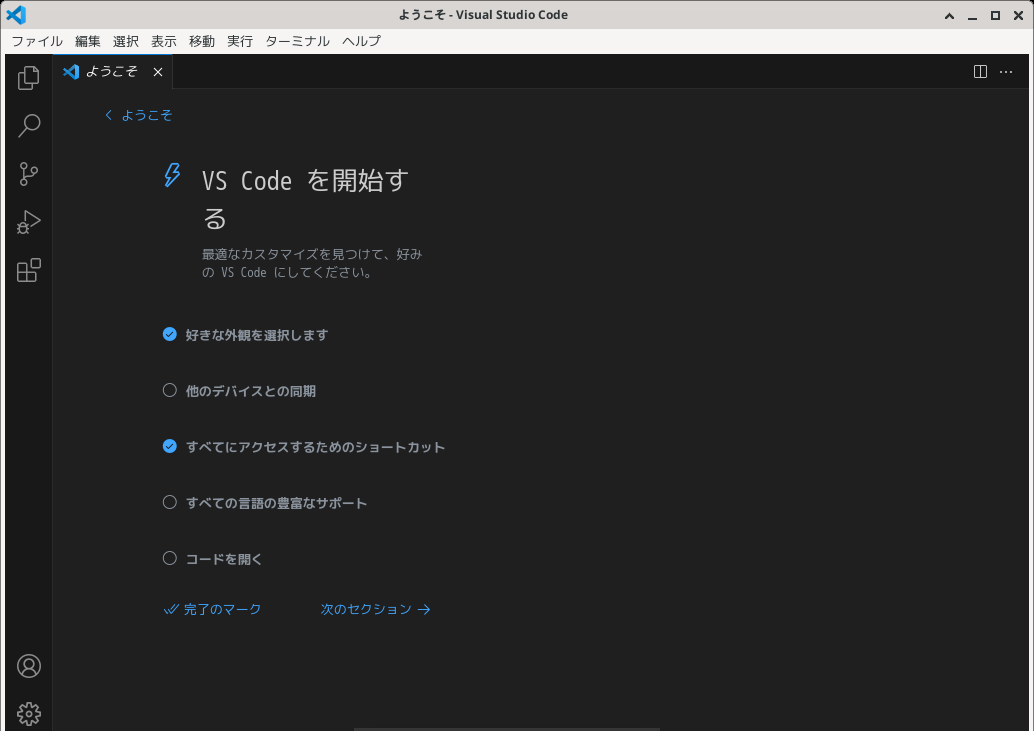The width and height of the screenshot is (1034, 731).
Task: Open the 移動 menu
Action: pyautogui.click(x=202, y=41)
